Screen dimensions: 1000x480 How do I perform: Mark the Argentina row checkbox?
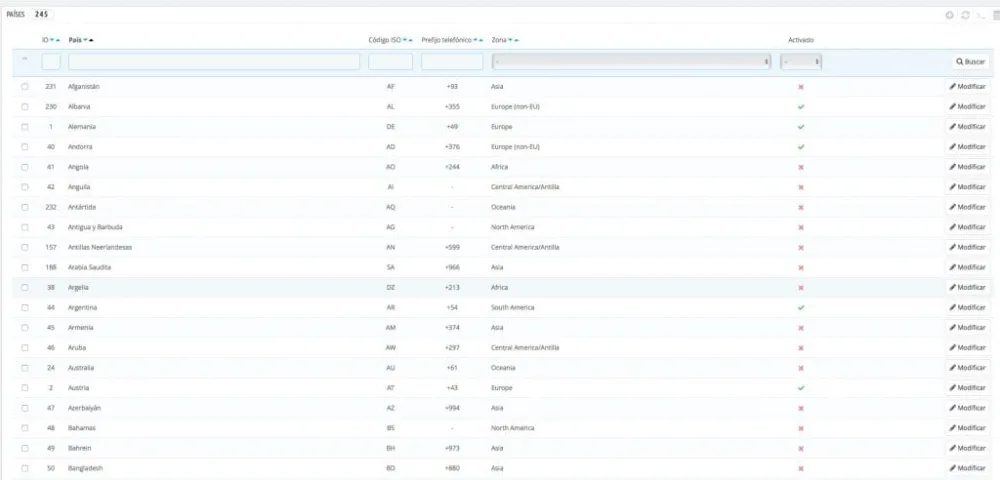tap(25, 307)
